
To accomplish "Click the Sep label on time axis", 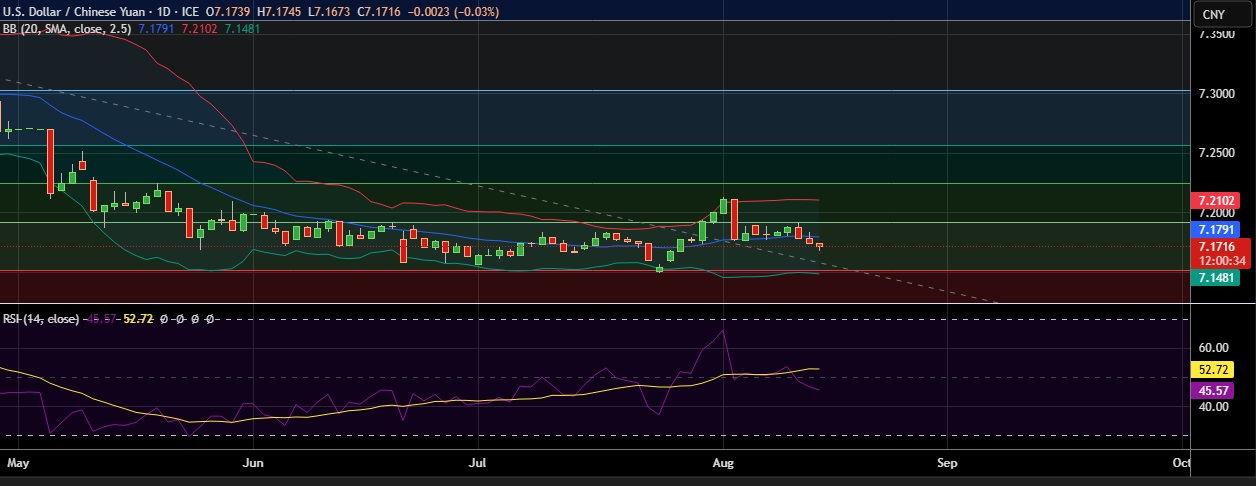I will [947, 464].
